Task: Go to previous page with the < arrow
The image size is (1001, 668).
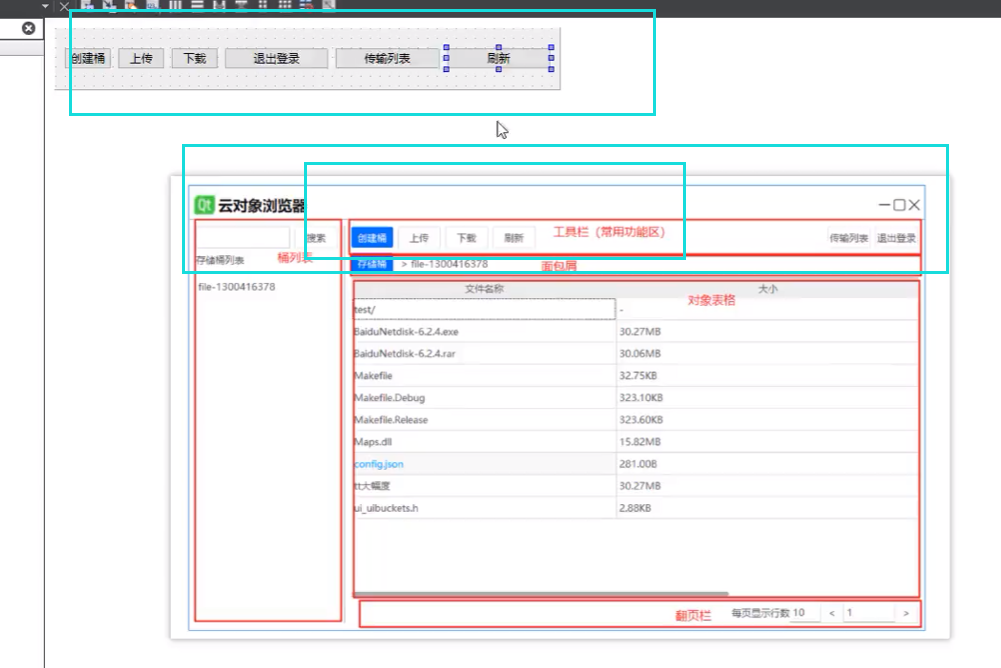Action: pos(832,613)
